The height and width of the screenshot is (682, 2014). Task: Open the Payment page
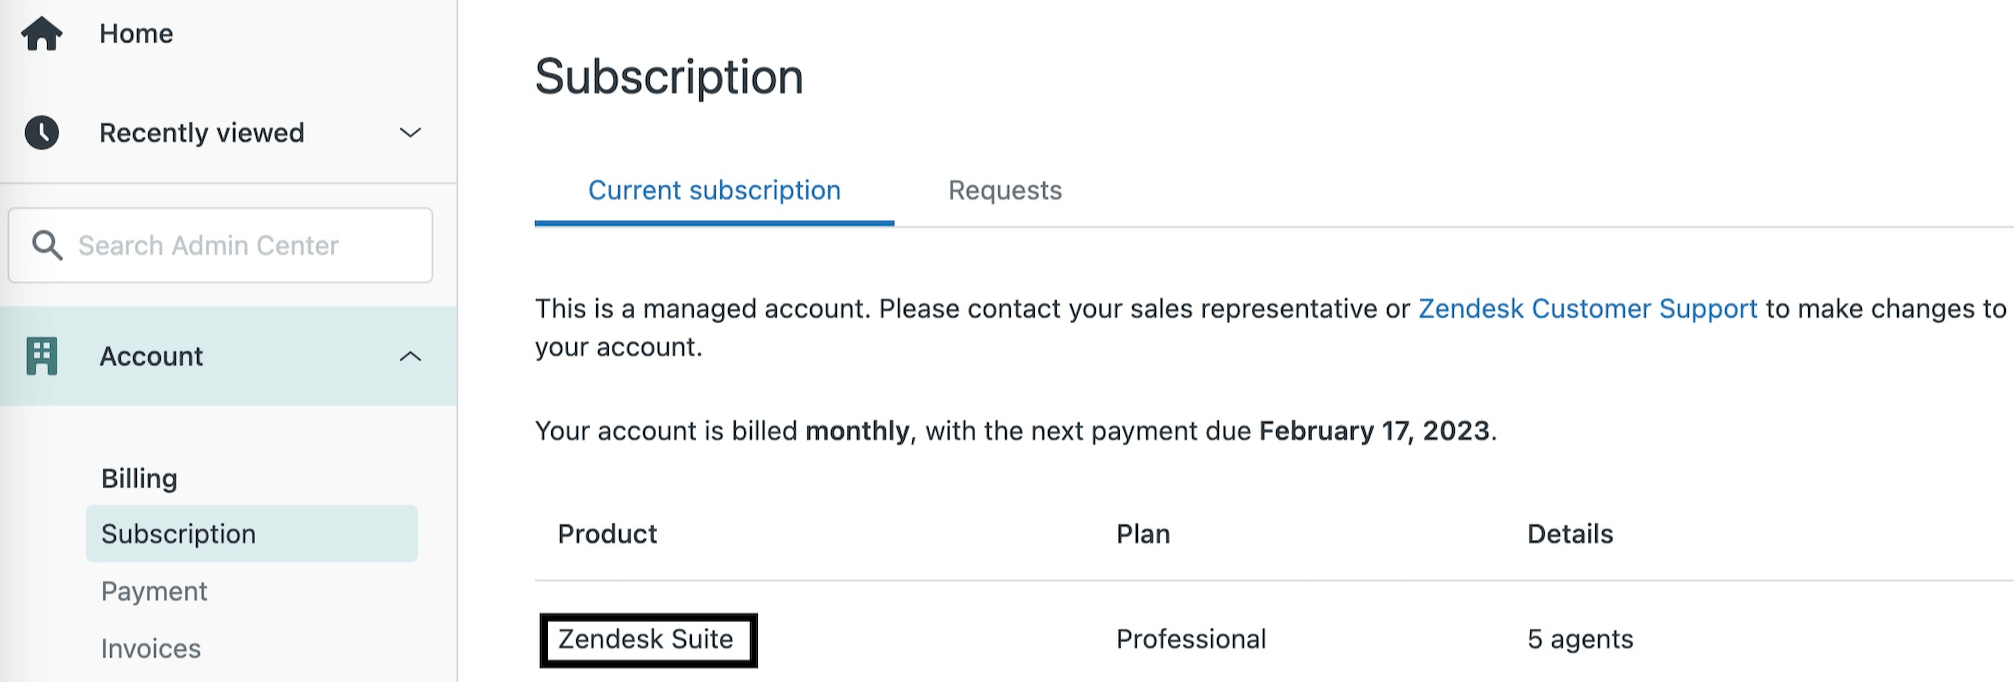click(x=154, y=591)
